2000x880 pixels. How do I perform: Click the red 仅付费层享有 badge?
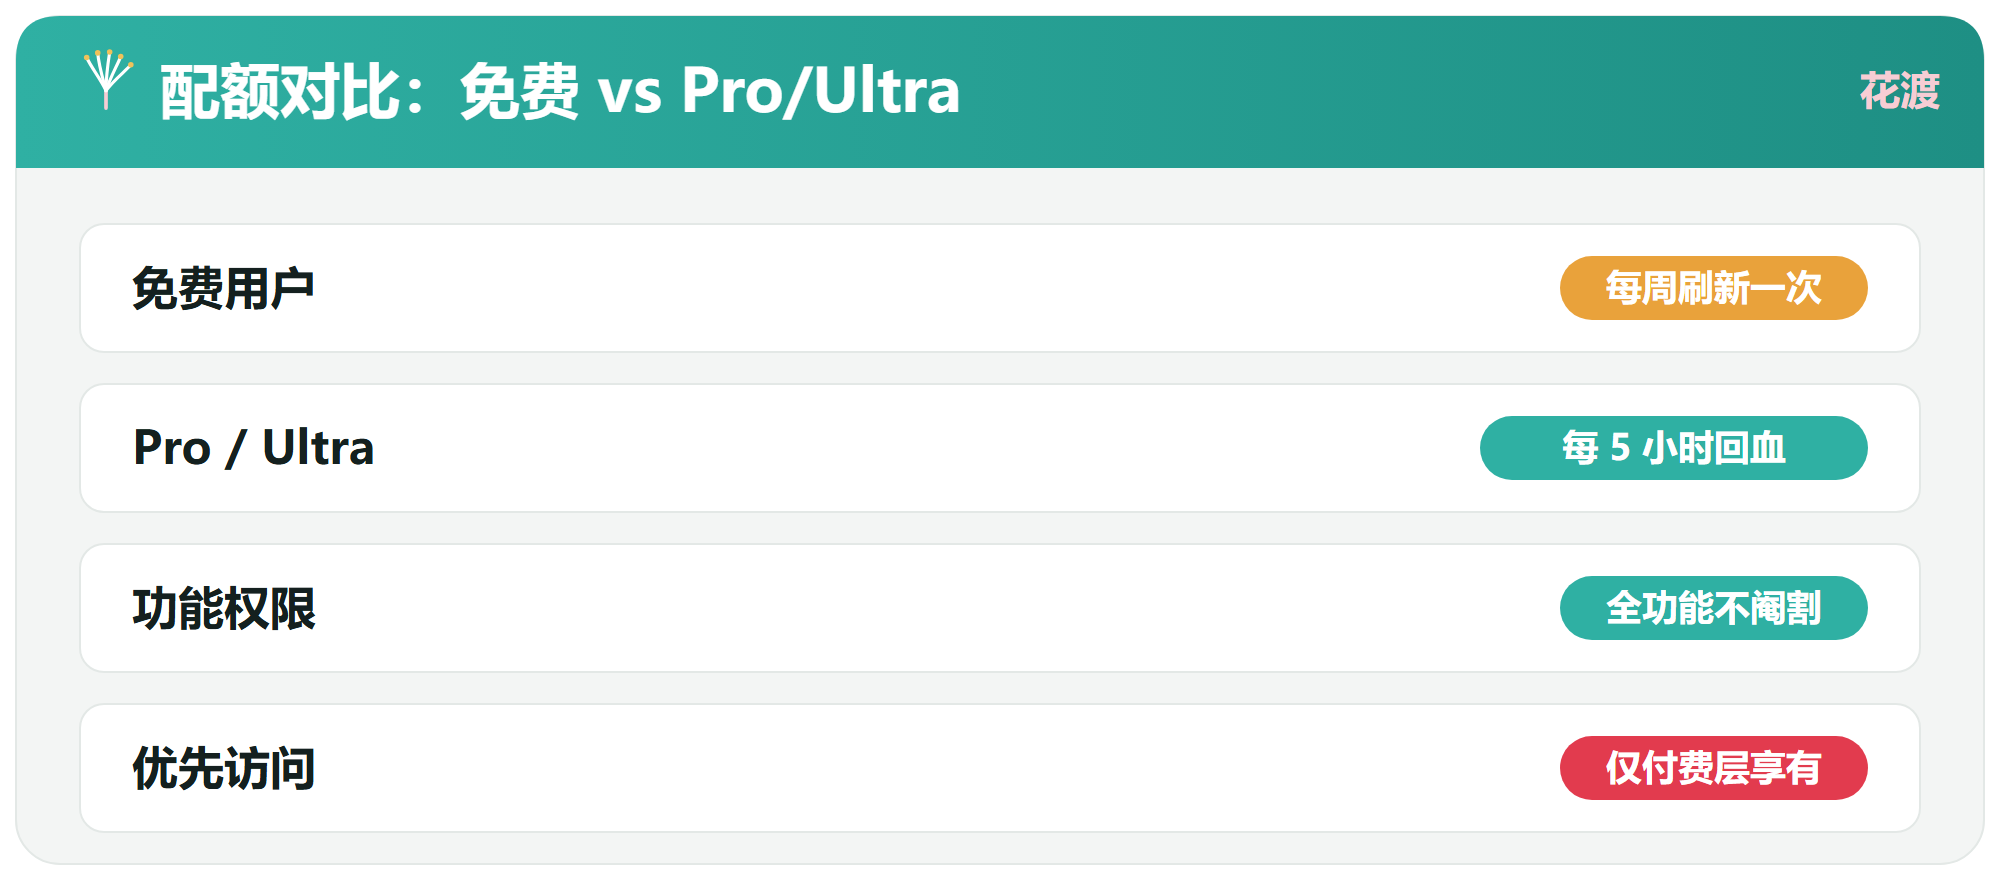[x=1713, y=768]
